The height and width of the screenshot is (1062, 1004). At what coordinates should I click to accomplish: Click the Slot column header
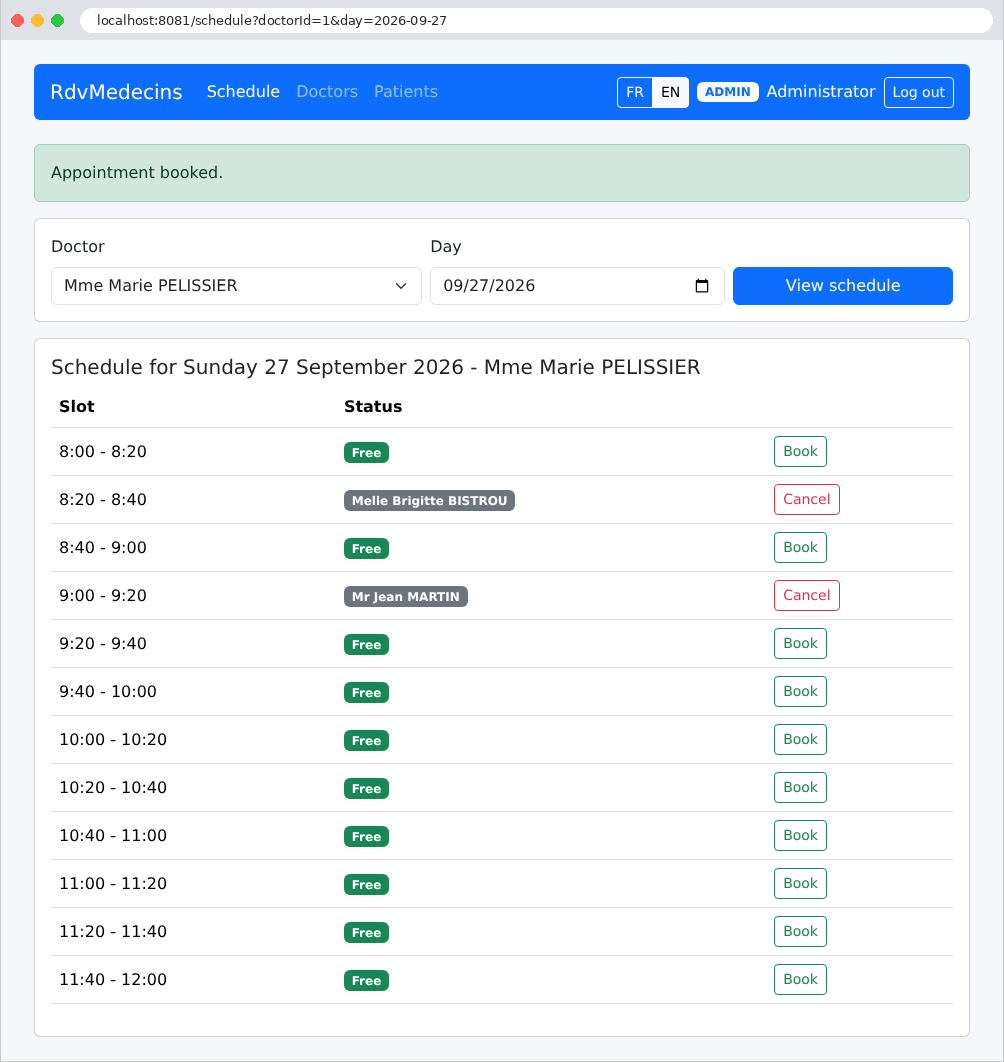77,406
